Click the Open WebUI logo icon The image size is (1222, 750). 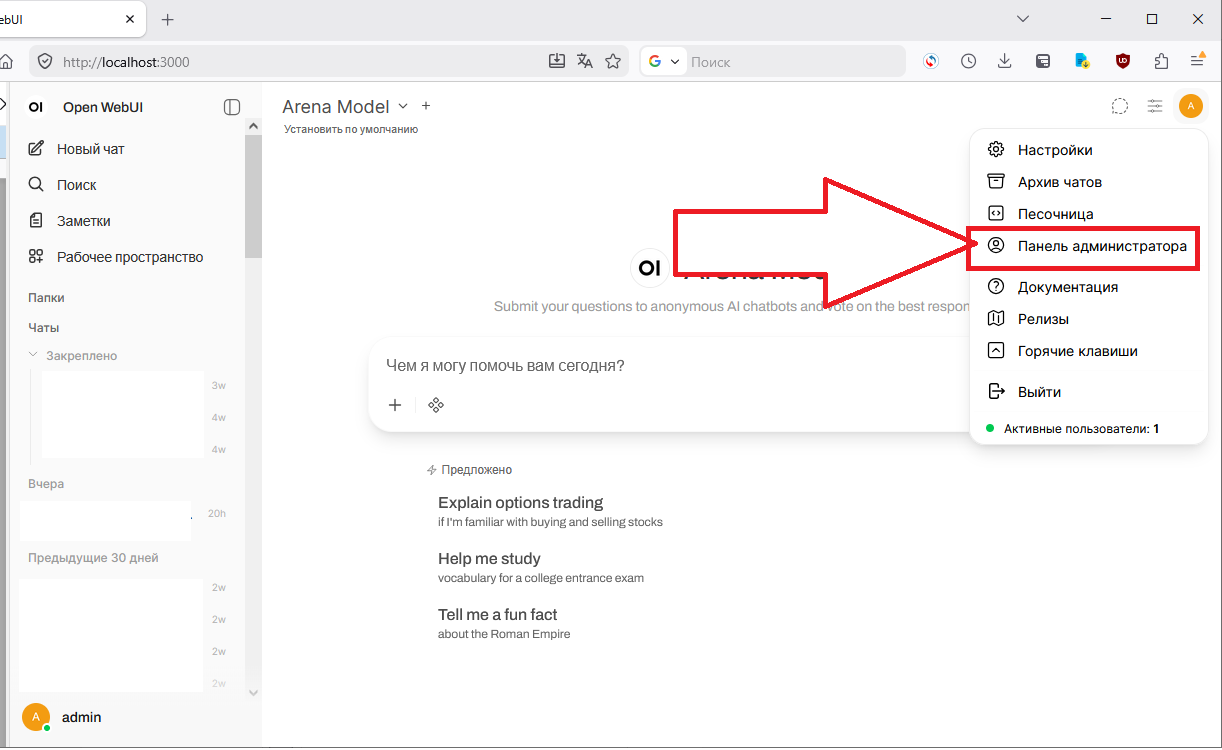tap(36, 107)
